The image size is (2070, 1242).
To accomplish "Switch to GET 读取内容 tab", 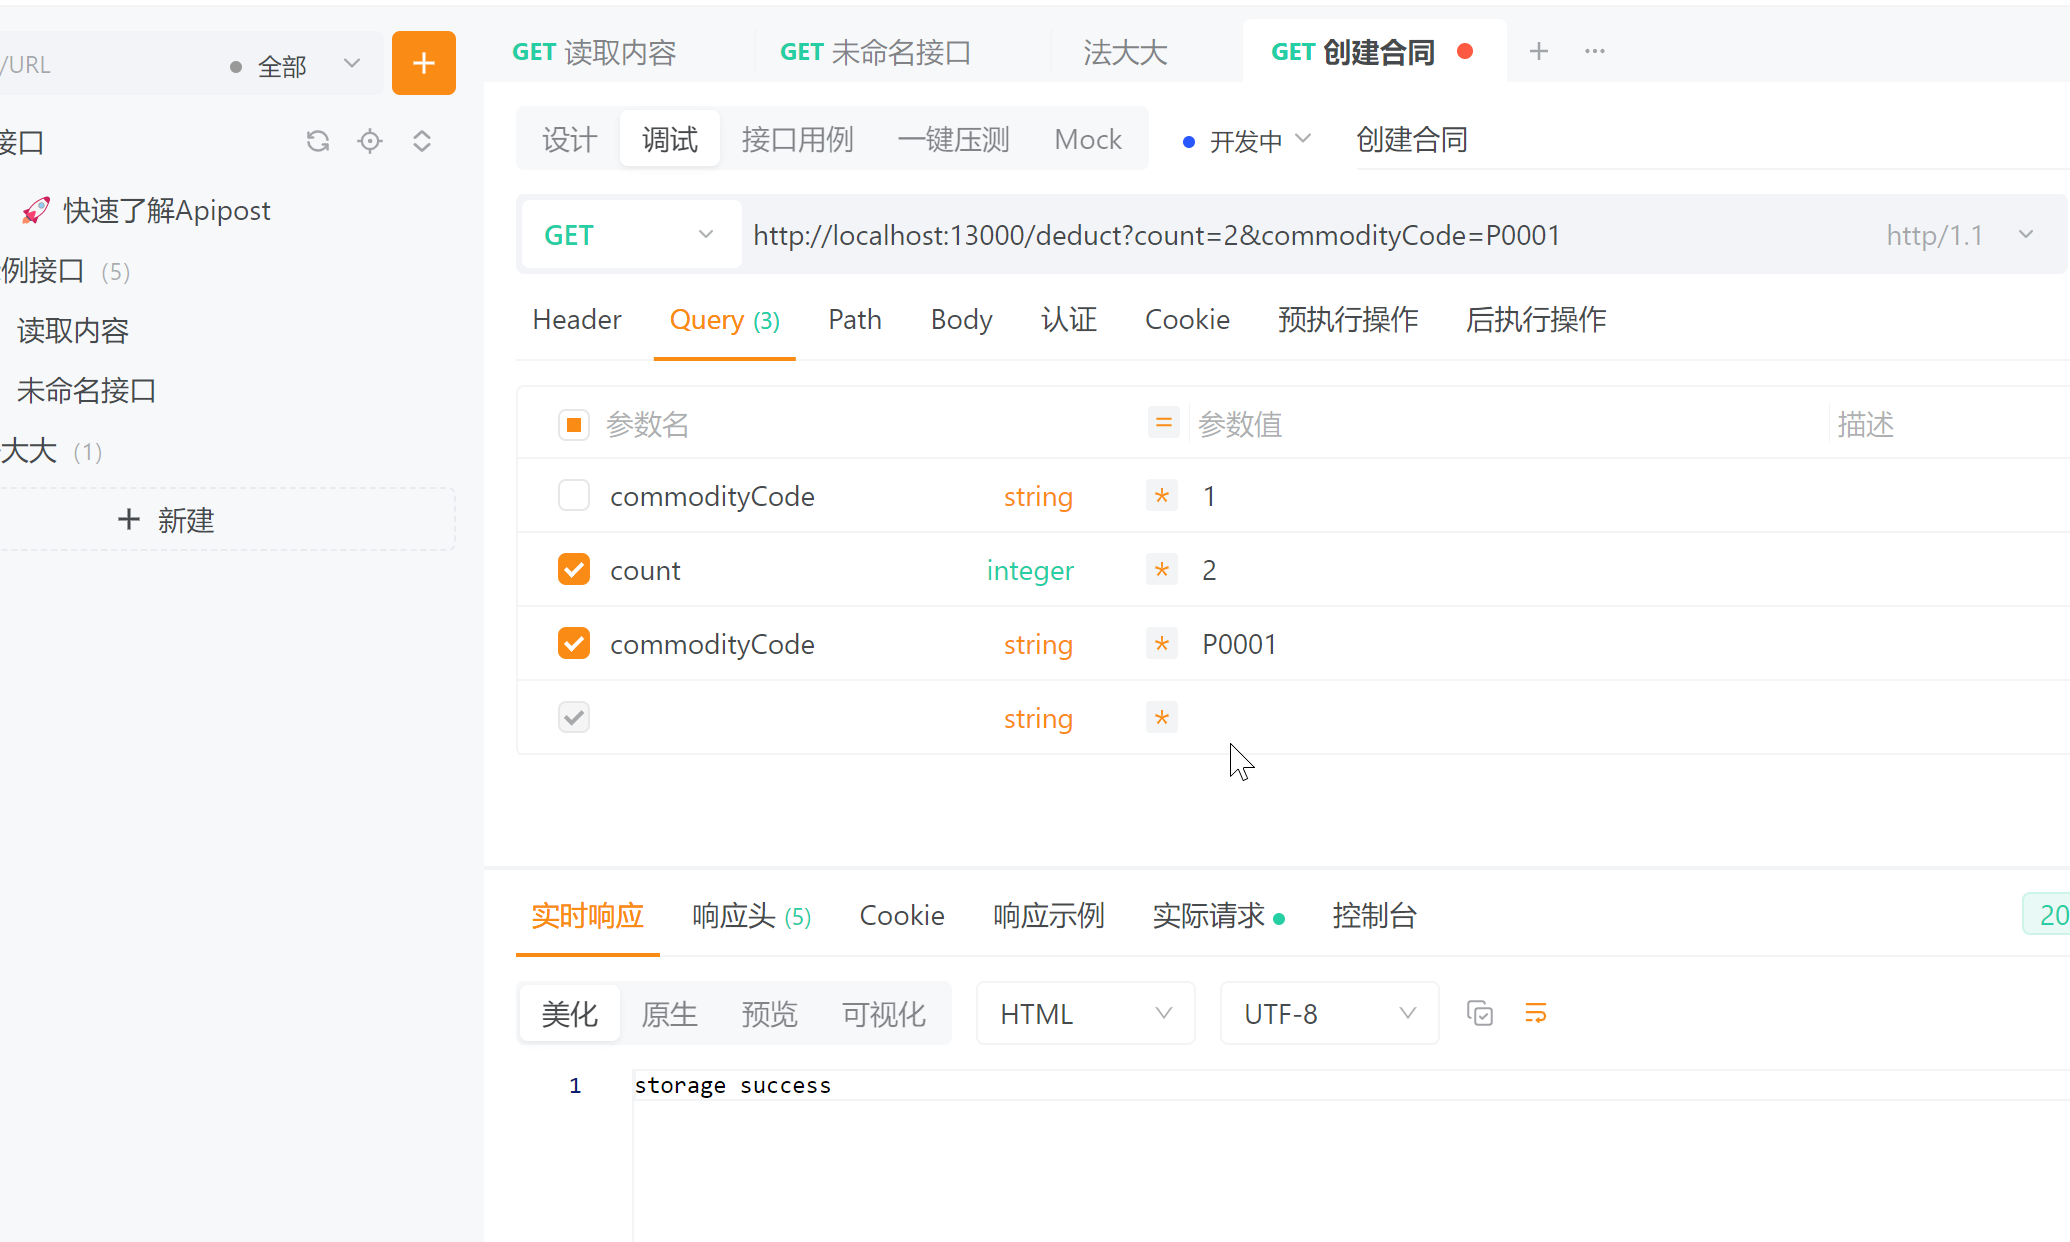I will (x=595, y=52).
